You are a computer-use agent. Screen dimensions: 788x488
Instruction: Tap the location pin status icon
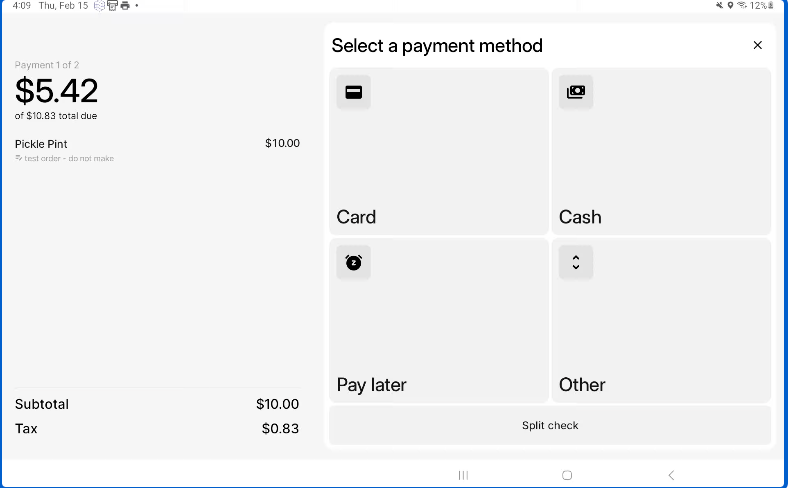[730, 6]
